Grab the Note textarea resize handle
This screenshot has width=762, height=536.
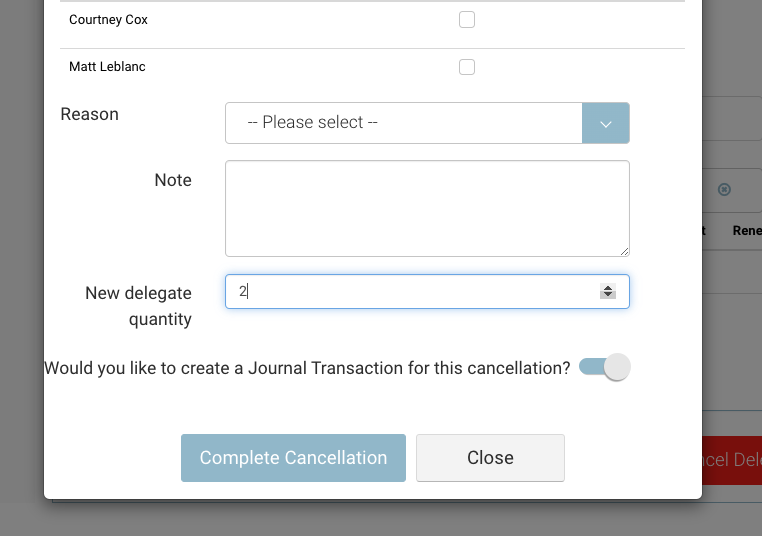point(623,250)
